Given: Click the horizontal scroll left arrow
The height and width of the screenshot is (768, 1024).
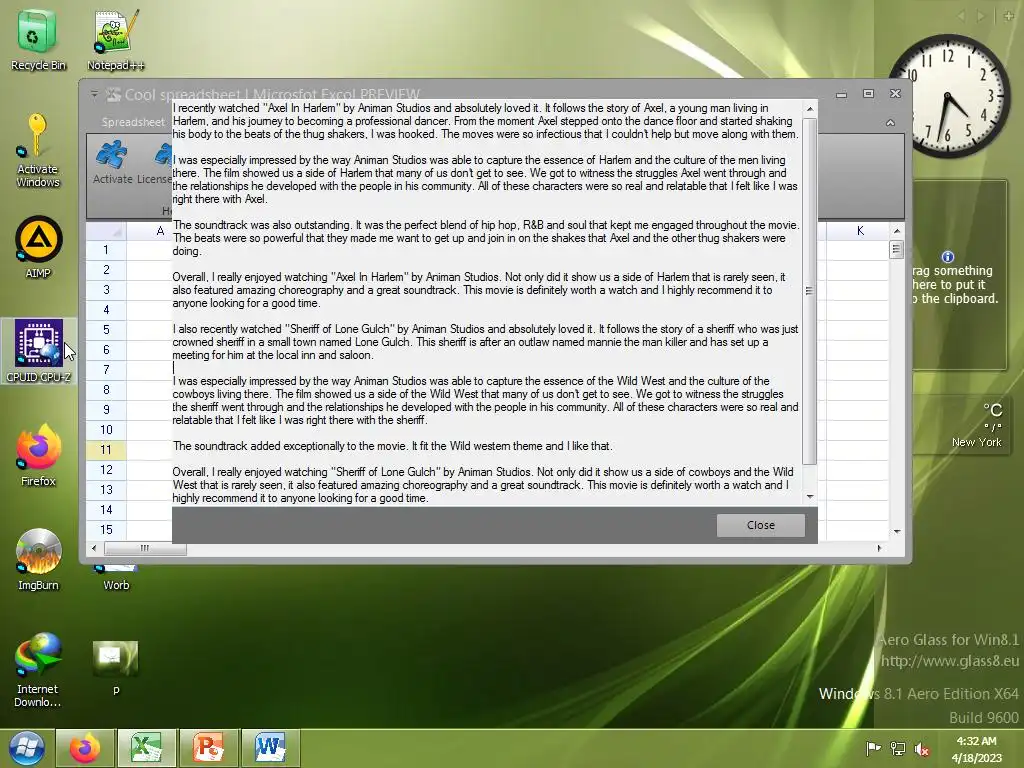Looking at the screenshot, I should click(x=94, y=548).
